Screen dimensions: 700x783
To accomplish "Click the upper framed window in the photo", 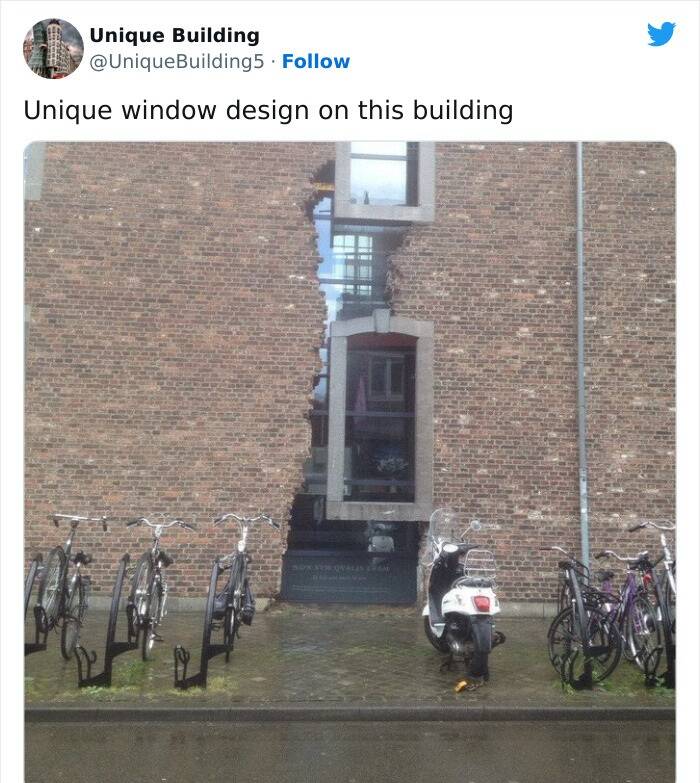I will [384, 181].
